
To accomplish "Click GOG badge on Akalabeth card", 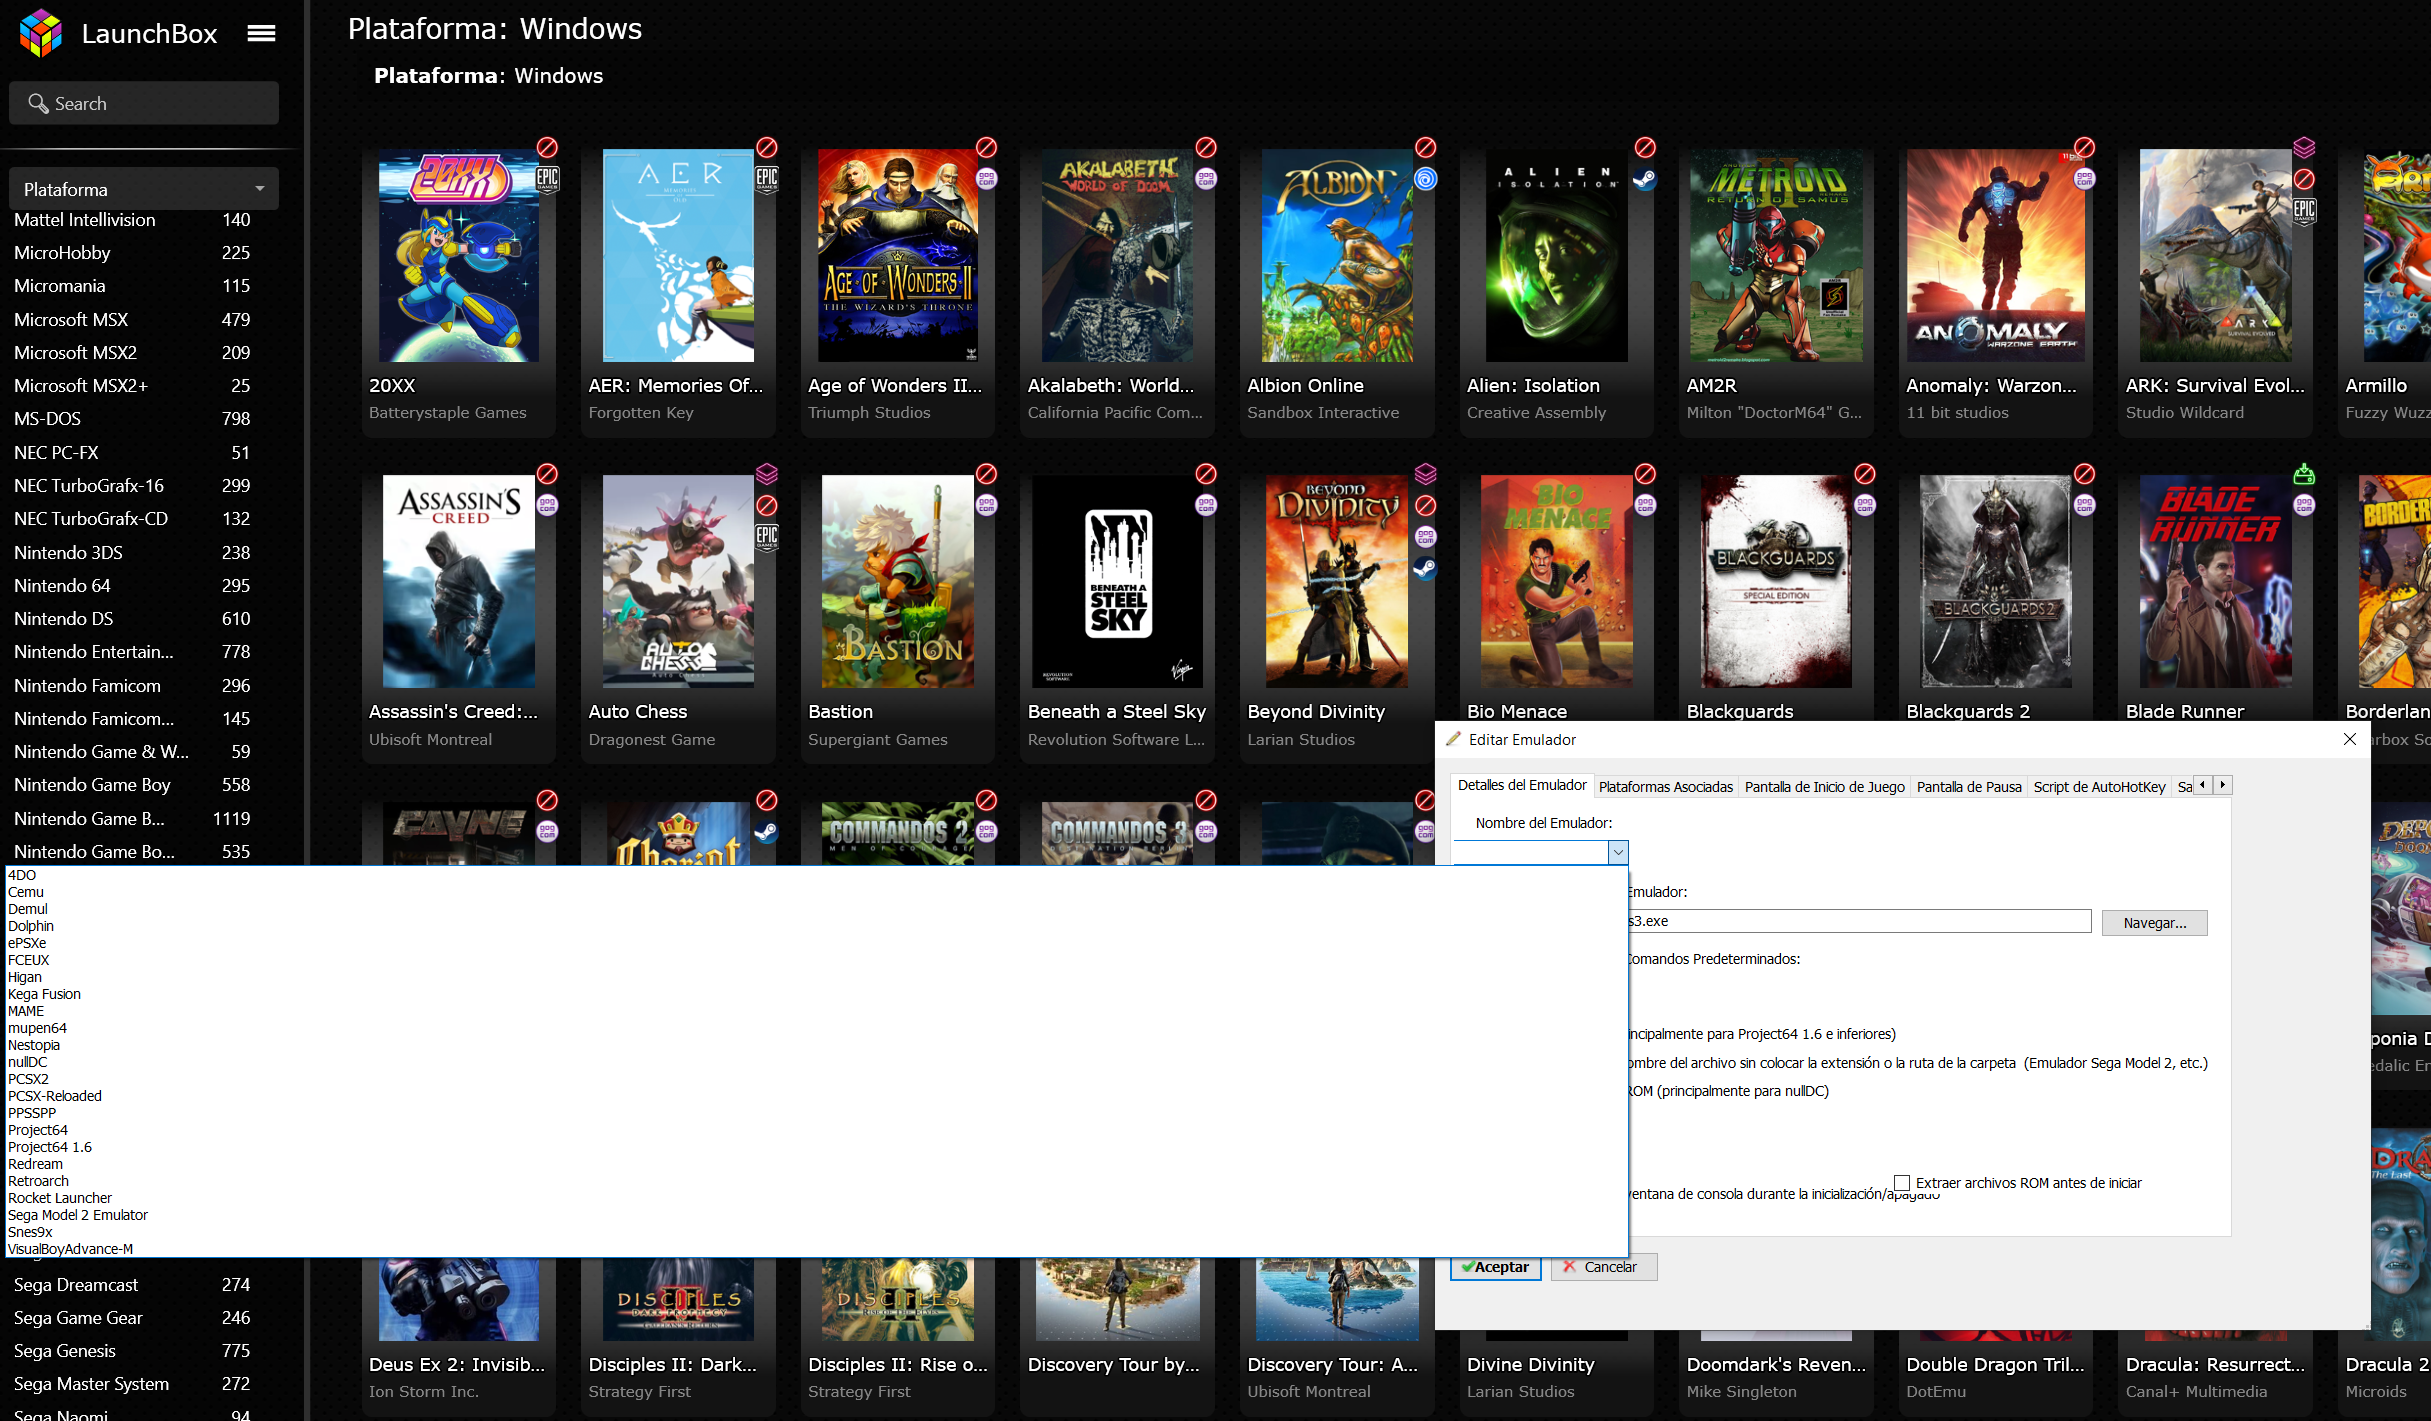I will (1206, 179).
